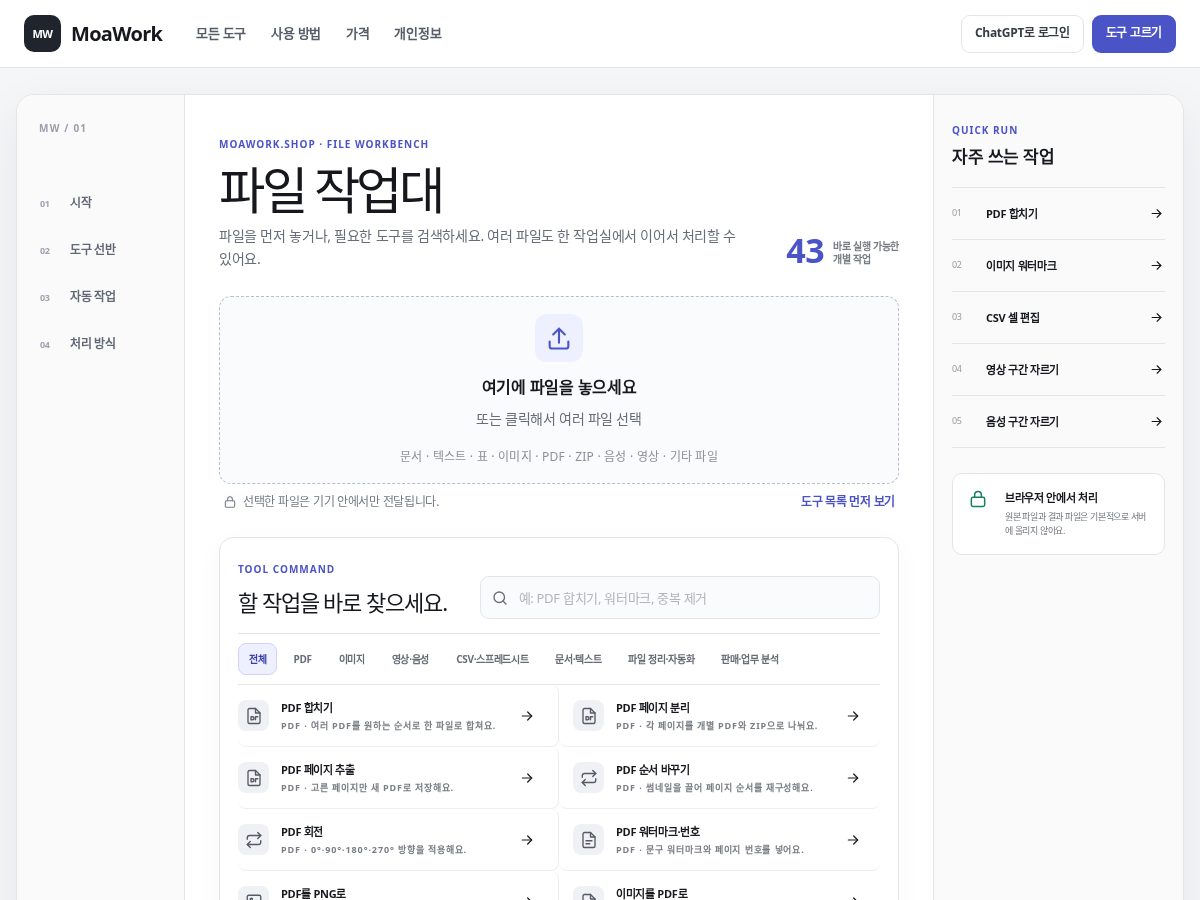
Task: Select the 판매·업무 분석 filter tab
Action: tap(750, 659)
